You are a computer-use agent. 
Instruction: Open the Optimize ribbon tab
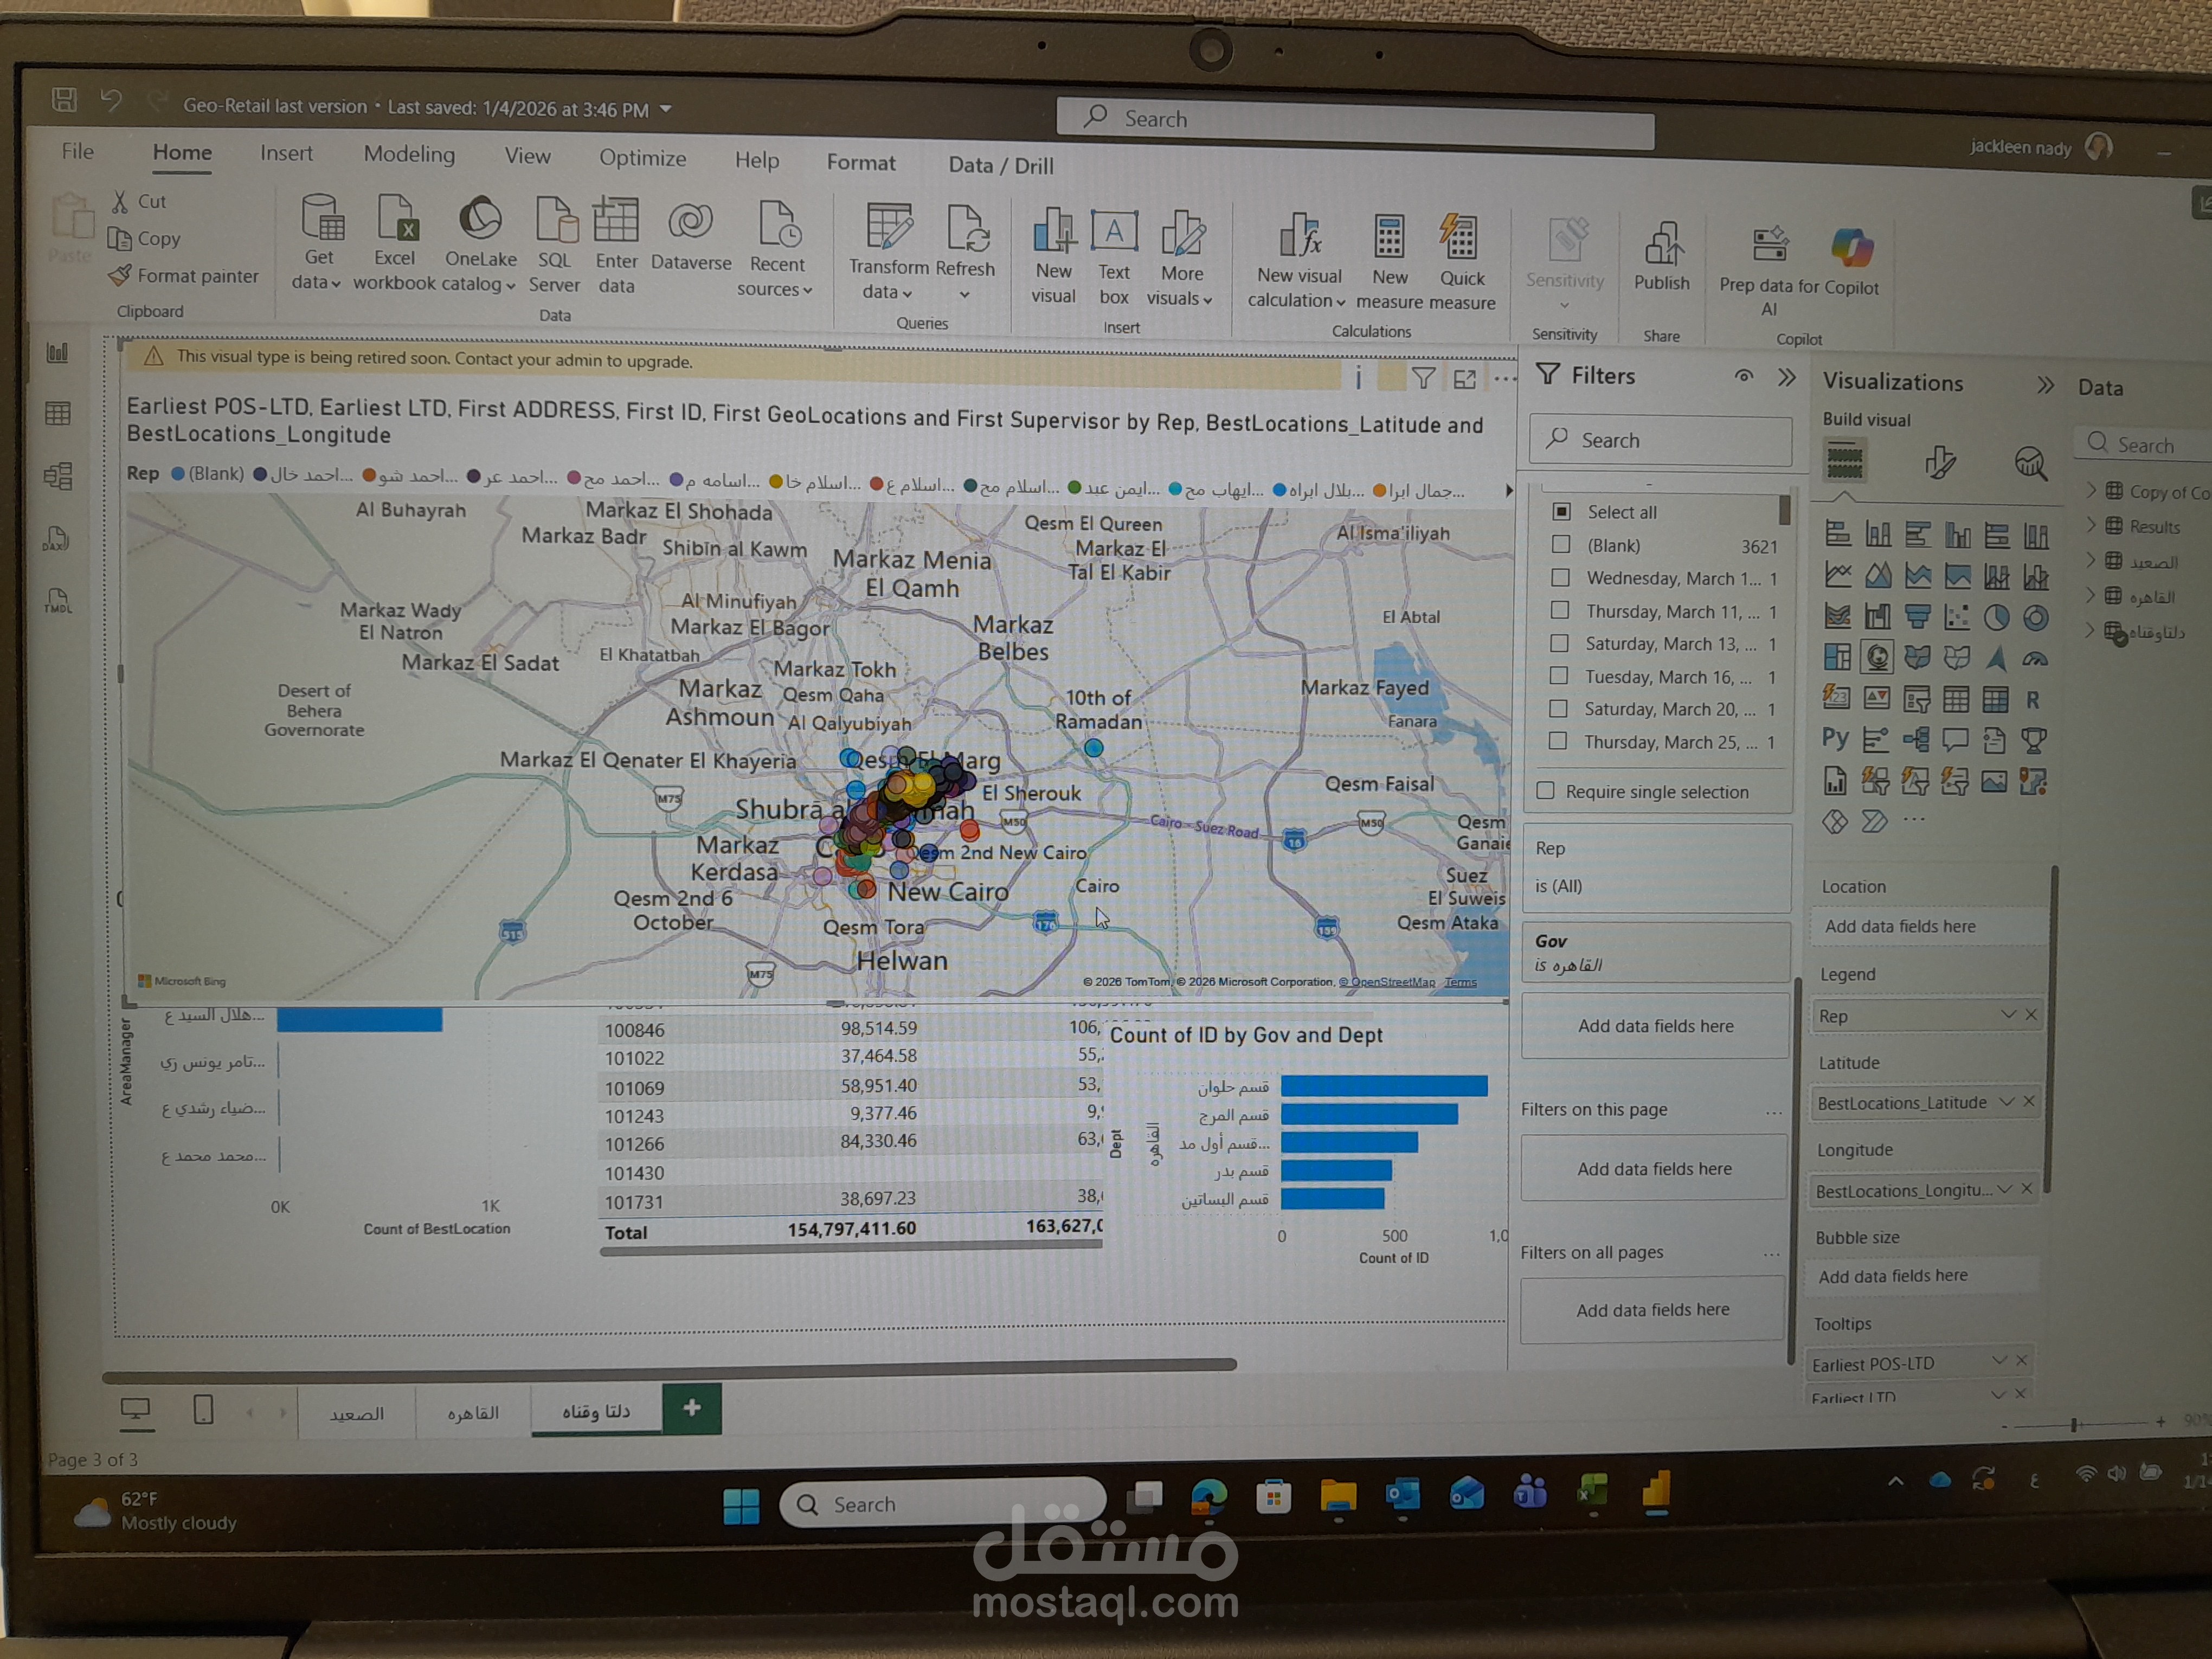(642, 158)
